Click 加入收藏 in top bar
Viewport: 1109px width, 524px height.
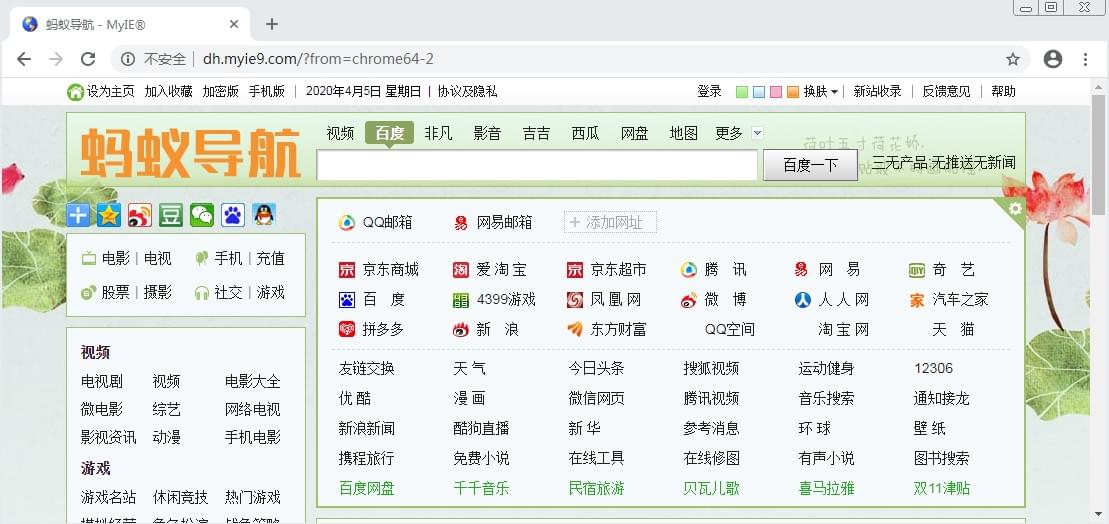click(x=168, y=92)
